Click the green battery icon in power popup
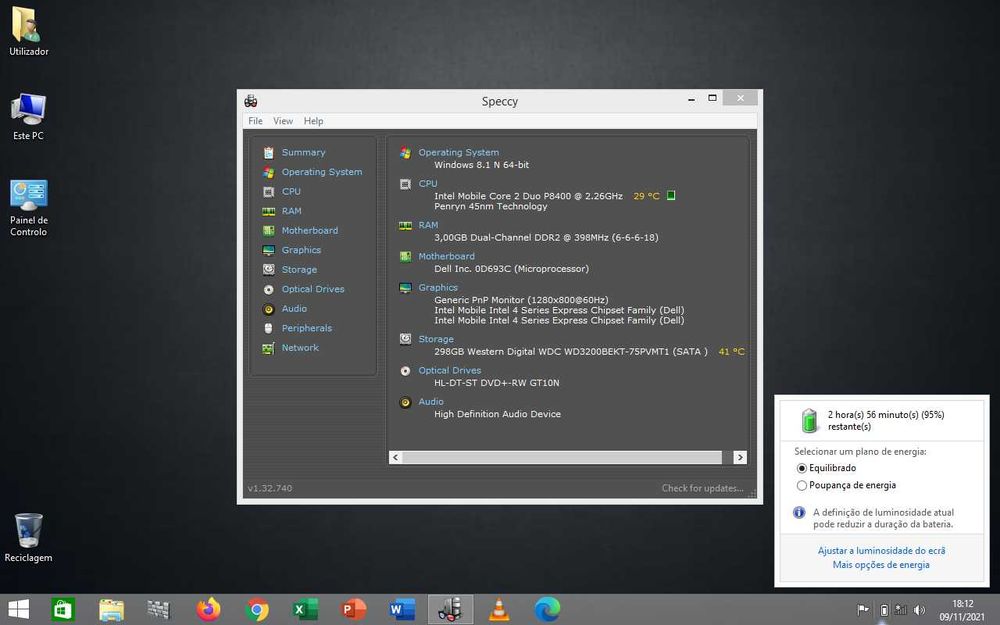The width and height of the screenshot is (1000, 625). pos(809,421)
